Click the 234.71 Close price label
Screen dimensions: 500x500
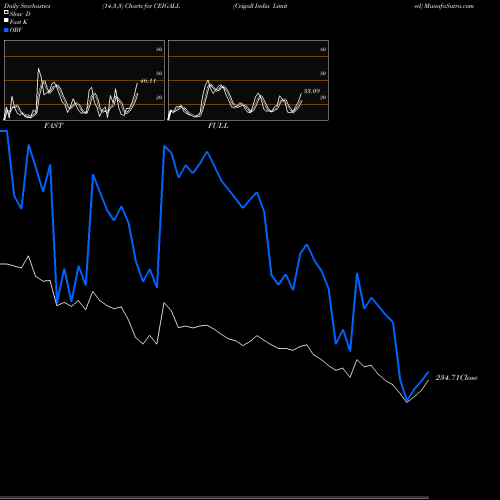click(x=457, y=378)
